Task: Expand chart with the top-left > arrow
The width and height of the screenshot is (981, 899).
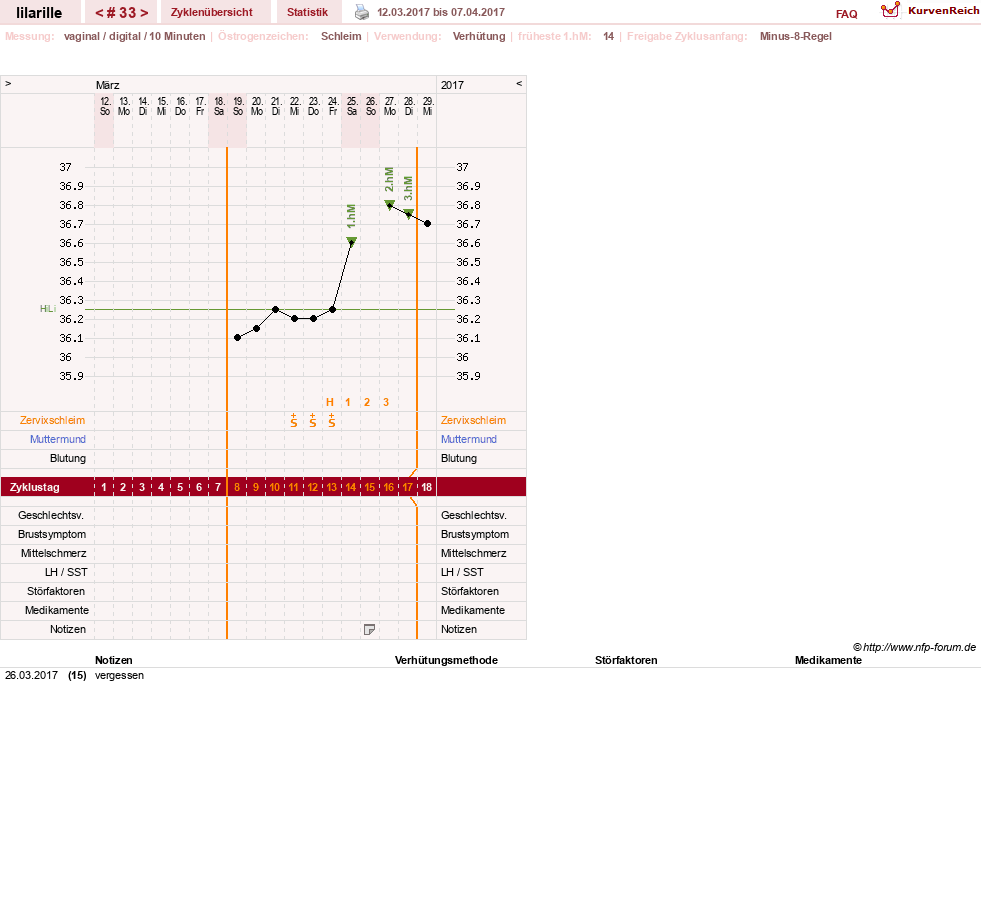Action: 8,84
